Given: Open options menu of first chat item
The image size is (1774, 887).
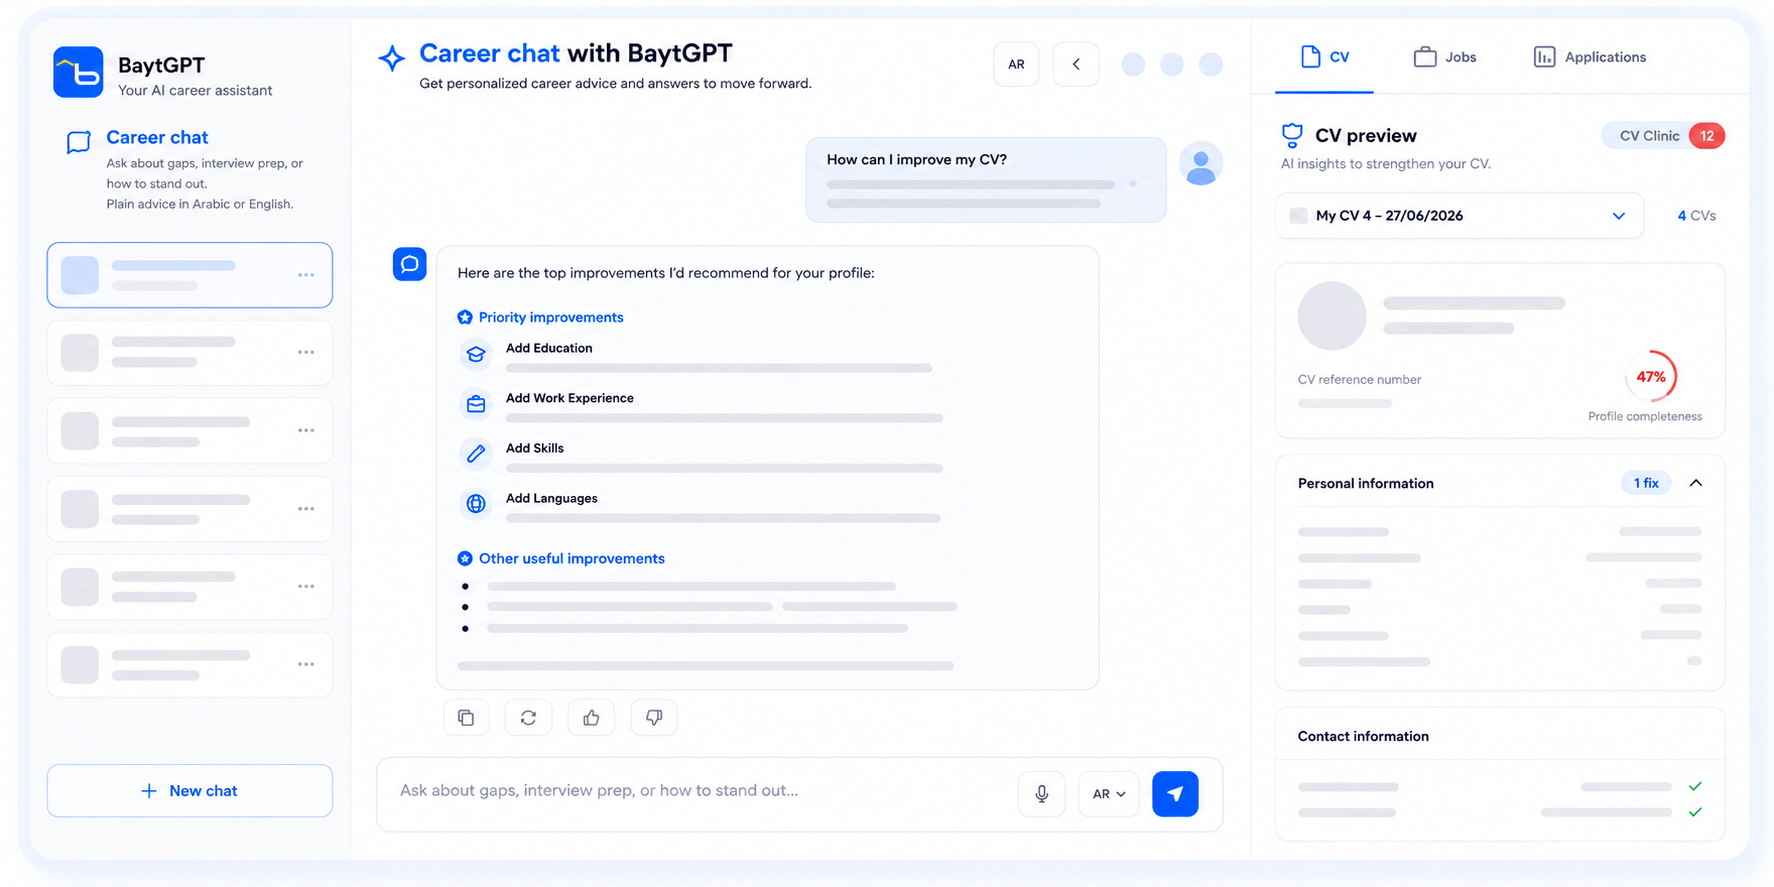Looking at the screenshot, I should click(306, 275).
